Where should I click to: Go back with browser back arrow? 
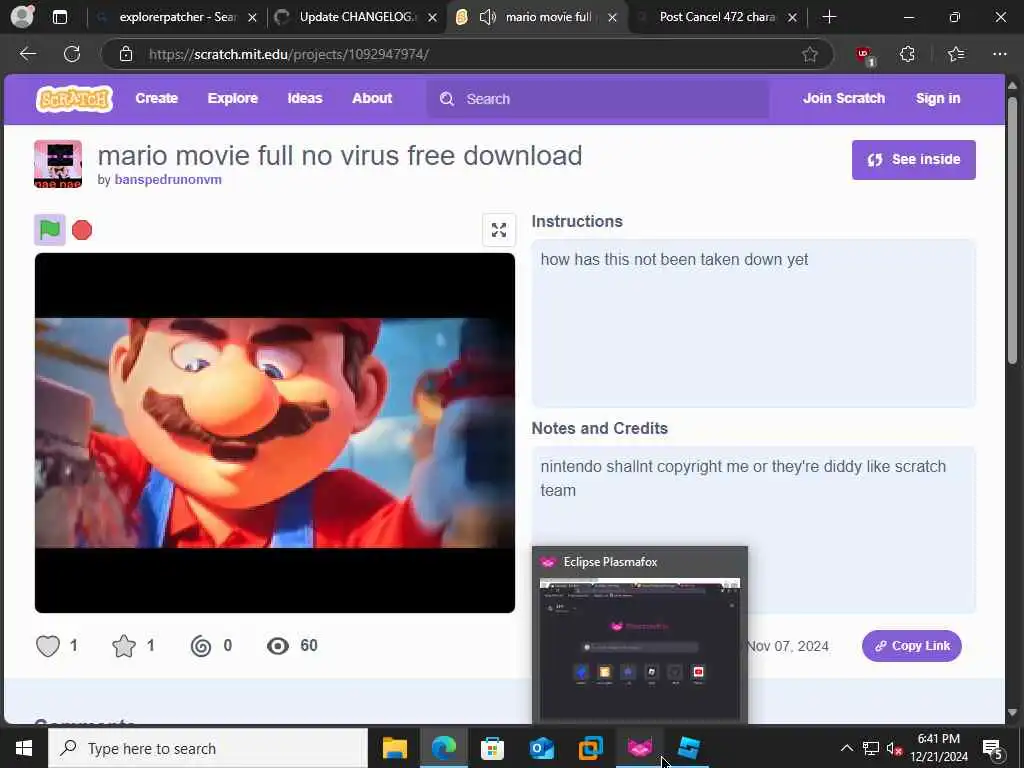(27, 54)
